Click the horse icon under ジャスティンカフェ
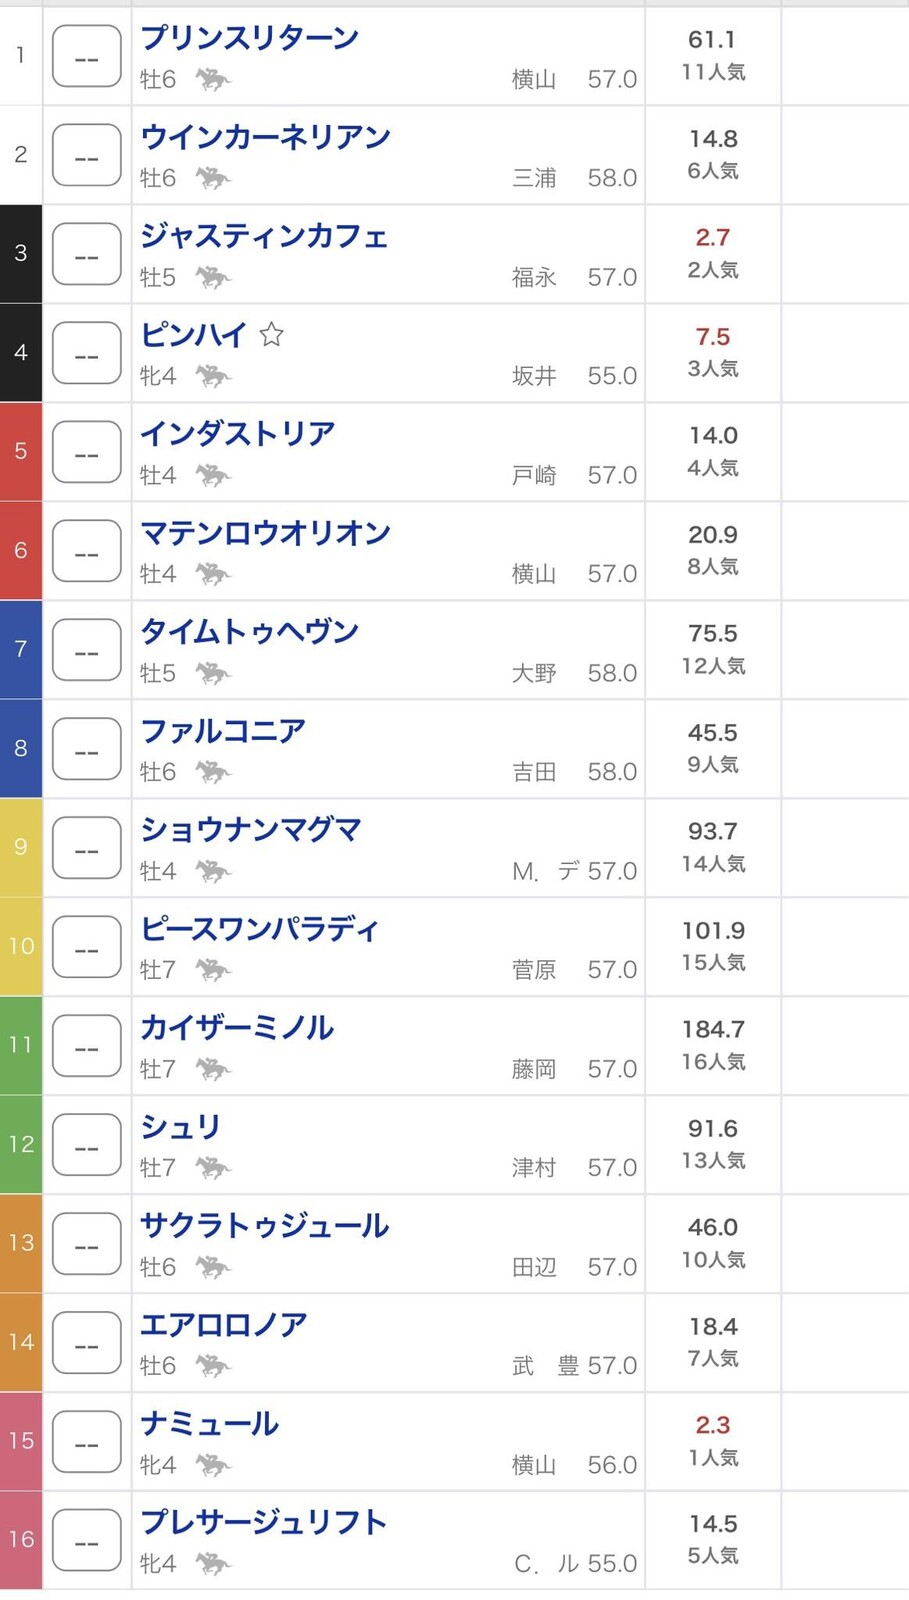This screenshot has height=1600, width=909. [x=213, y=277]
